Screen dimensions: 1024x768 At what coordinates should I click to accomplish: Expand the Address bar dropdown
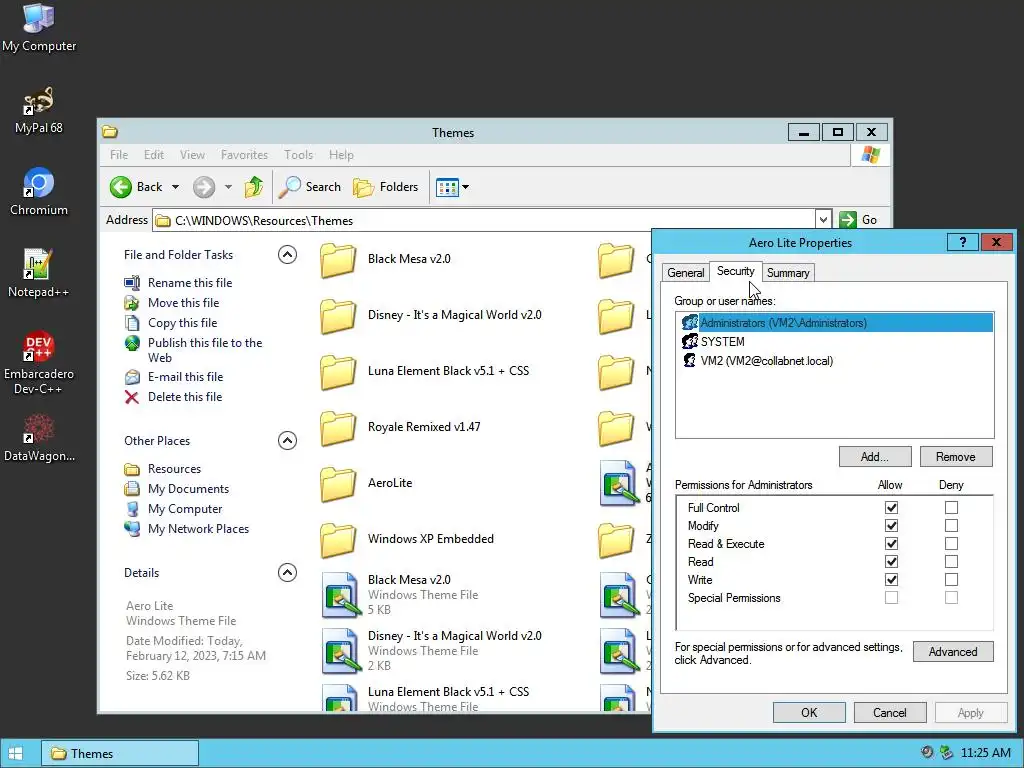[x=823, y=220]
